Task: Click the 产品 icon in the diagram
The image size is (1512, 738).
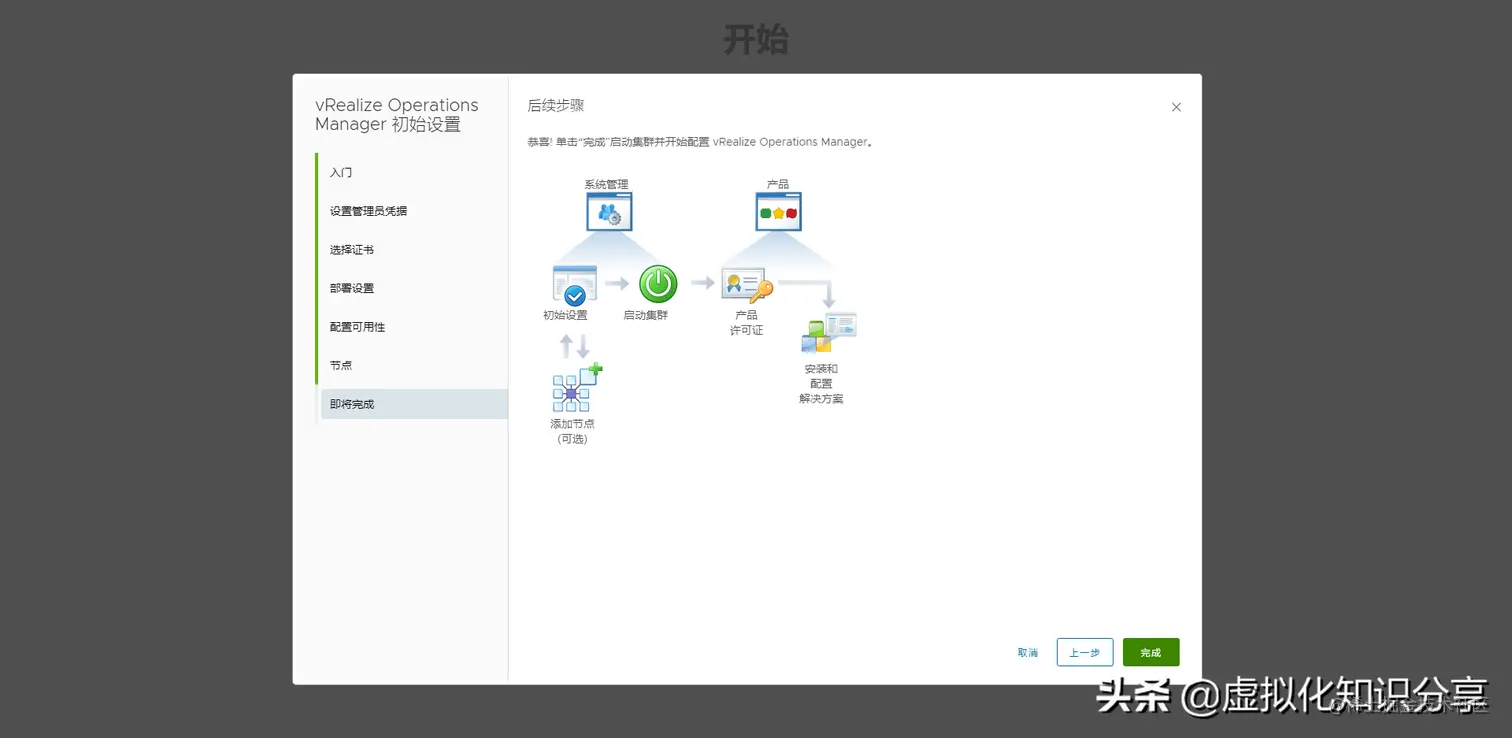Action: coord(778,211)
